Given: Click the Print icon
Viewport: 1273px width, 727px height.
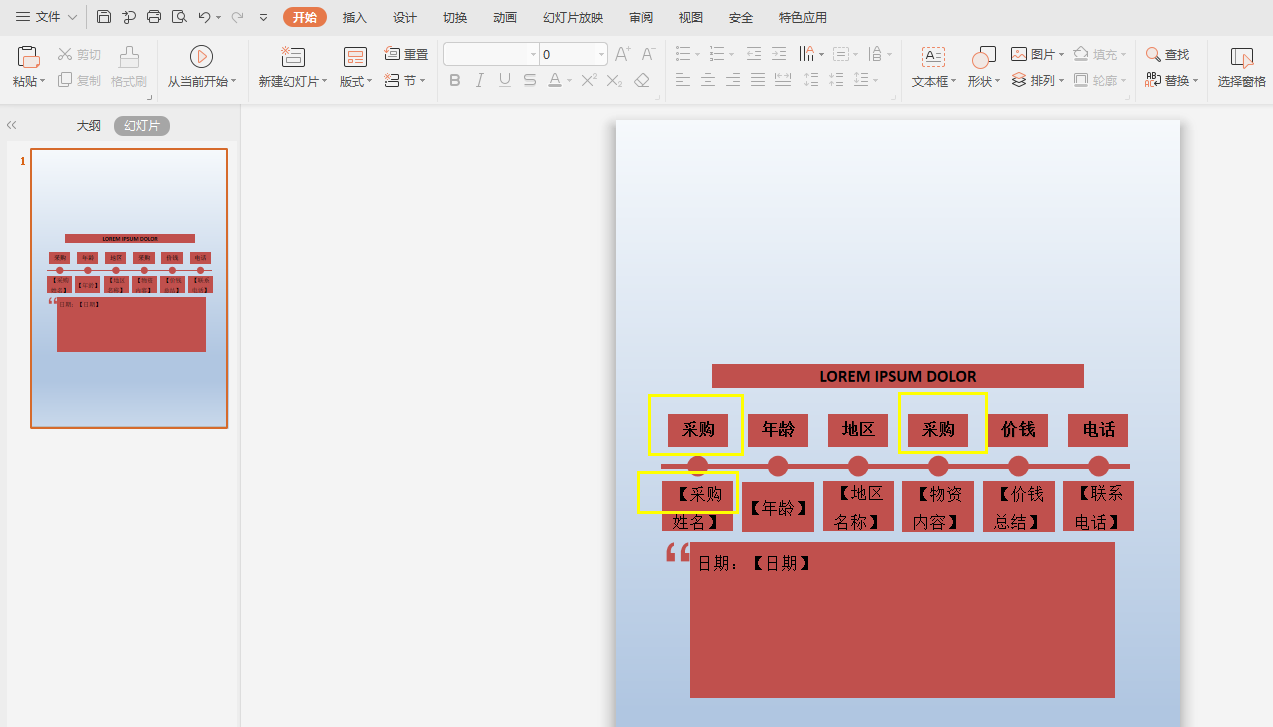Looking at the screenshot, I should point(154,17).
